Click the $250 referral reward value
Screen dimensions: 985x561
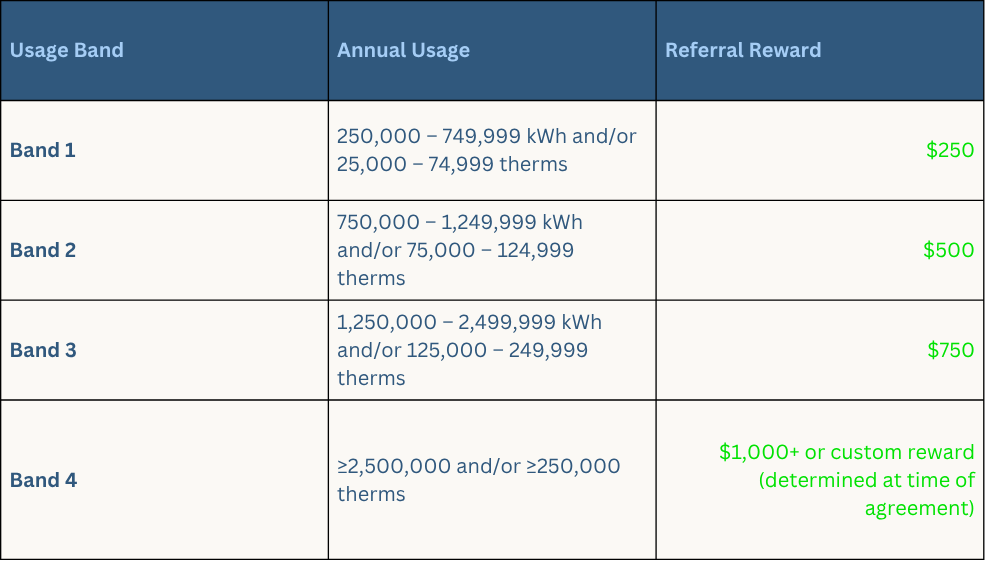(x=950, y=150)
